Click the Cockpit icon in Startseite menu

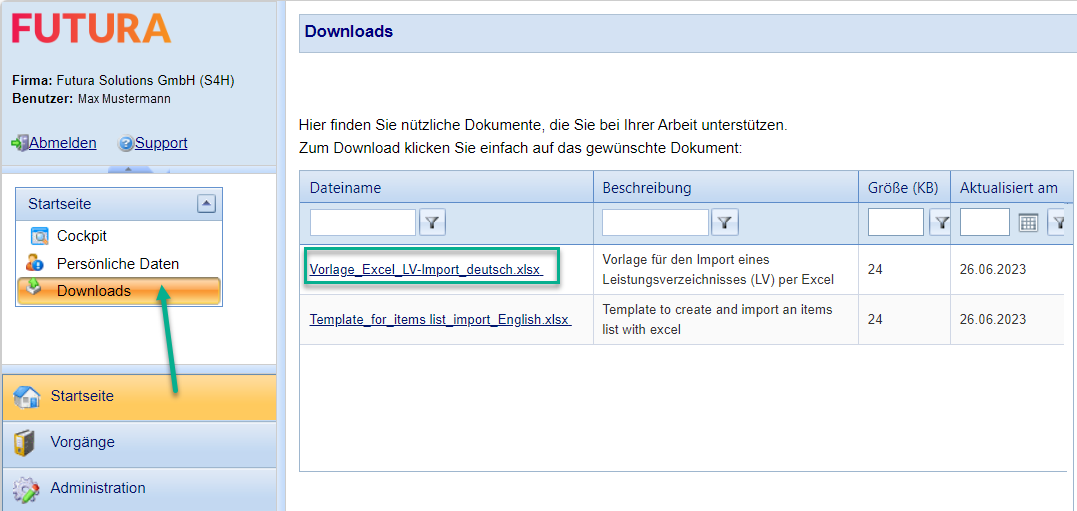pos(40,237)
